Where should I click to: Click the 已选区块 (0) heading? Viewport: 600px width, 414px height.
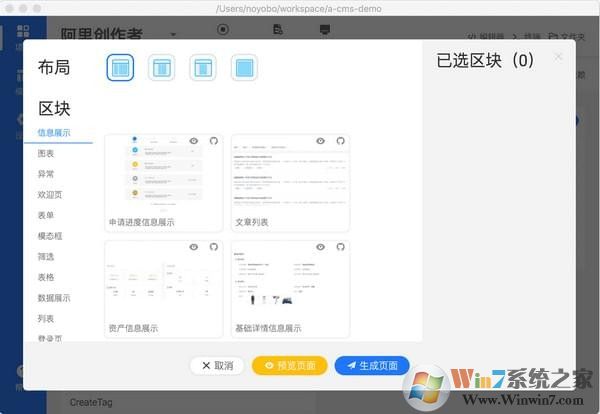tap(485, 60)
